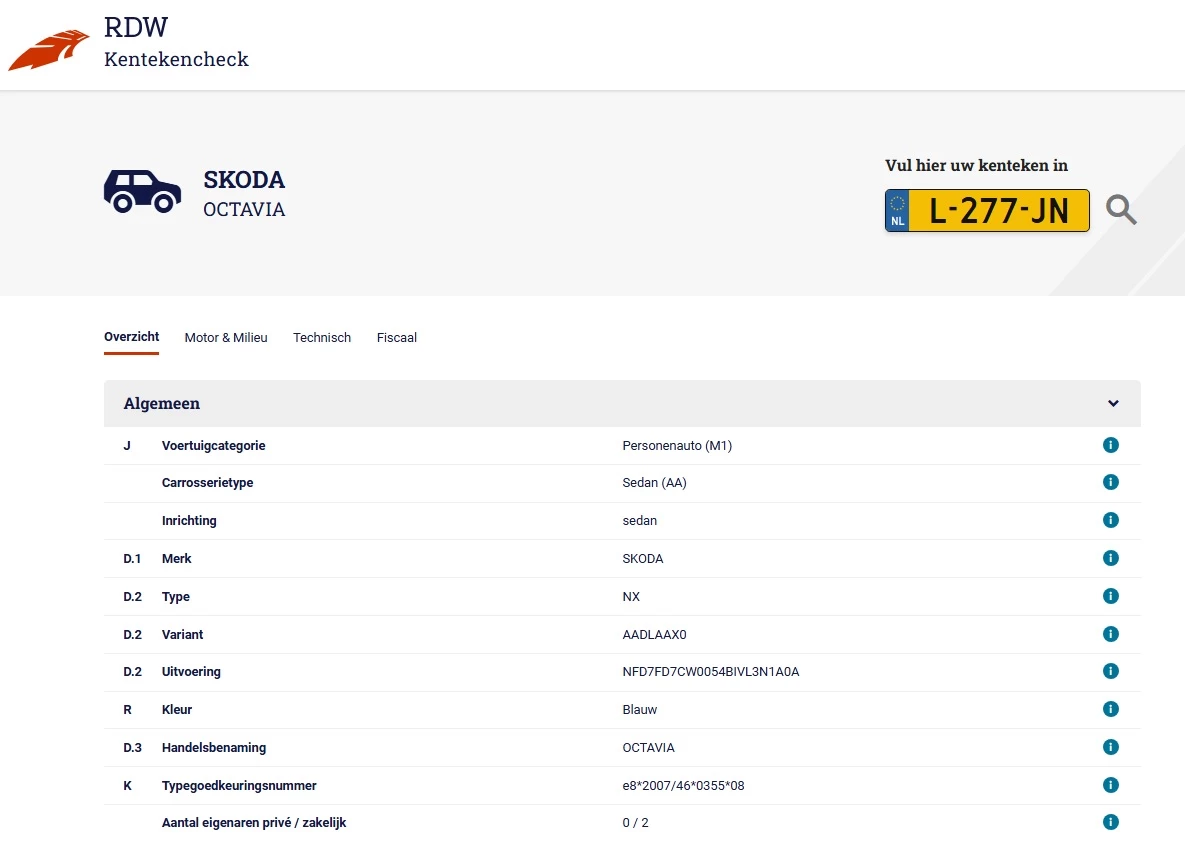The height and width of the screenshot is (845, 1185).
Task: Click Handelsbenaming info icon
Action: point(1110,747)
